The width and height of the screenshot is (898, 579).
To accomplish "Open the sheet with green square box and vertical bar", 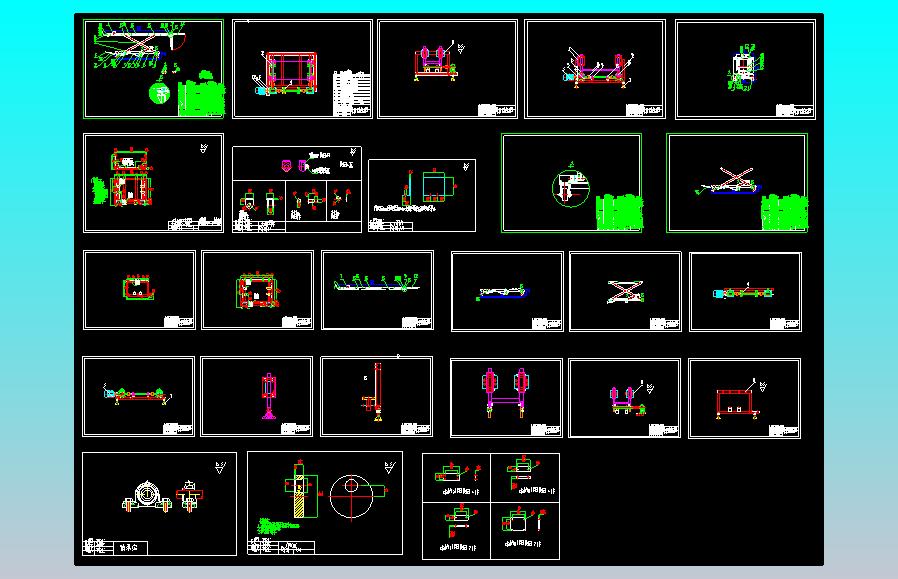I will [422, 195].
